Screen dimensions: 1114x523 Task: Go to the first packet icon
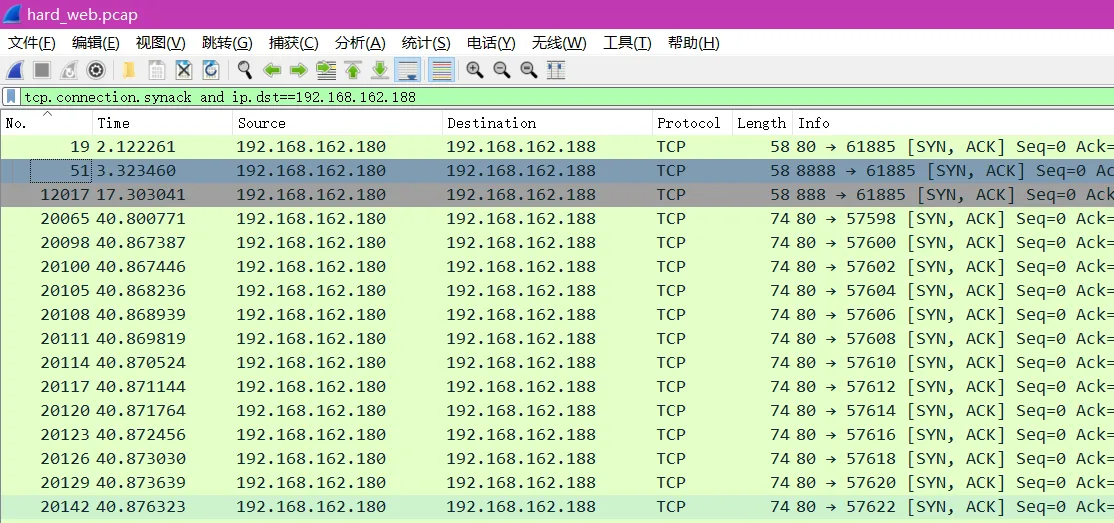(x=353, y=70)
